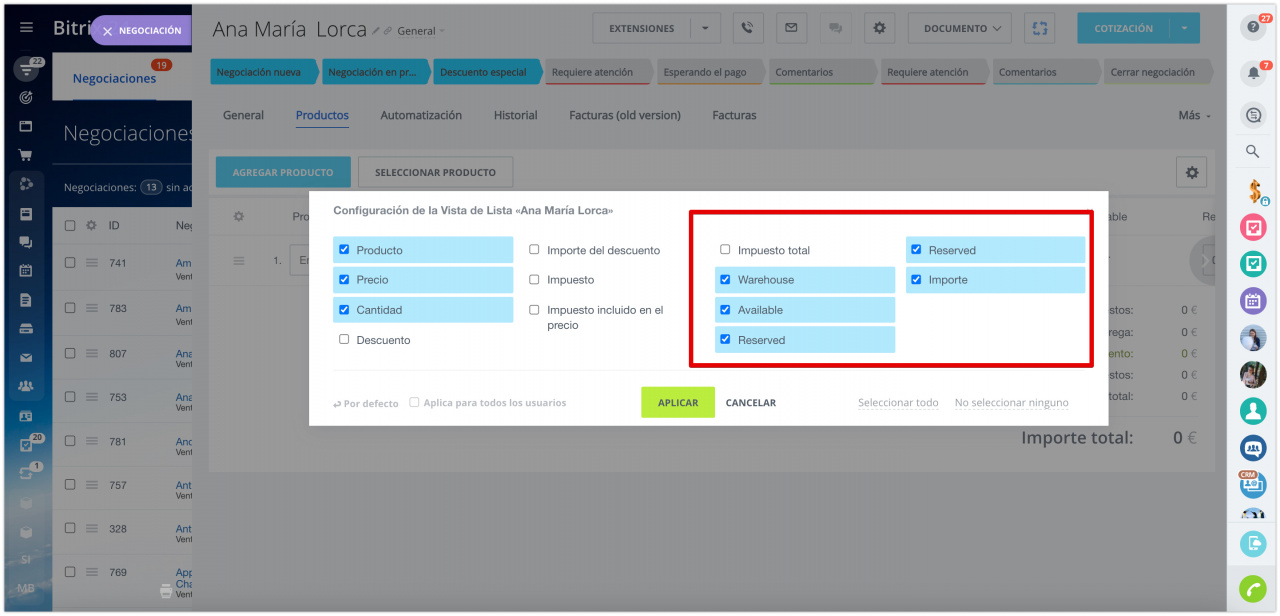Click the Agregar producto button
The width and height of the screenshot is (1280, 616).
click(x=283, y=172)
